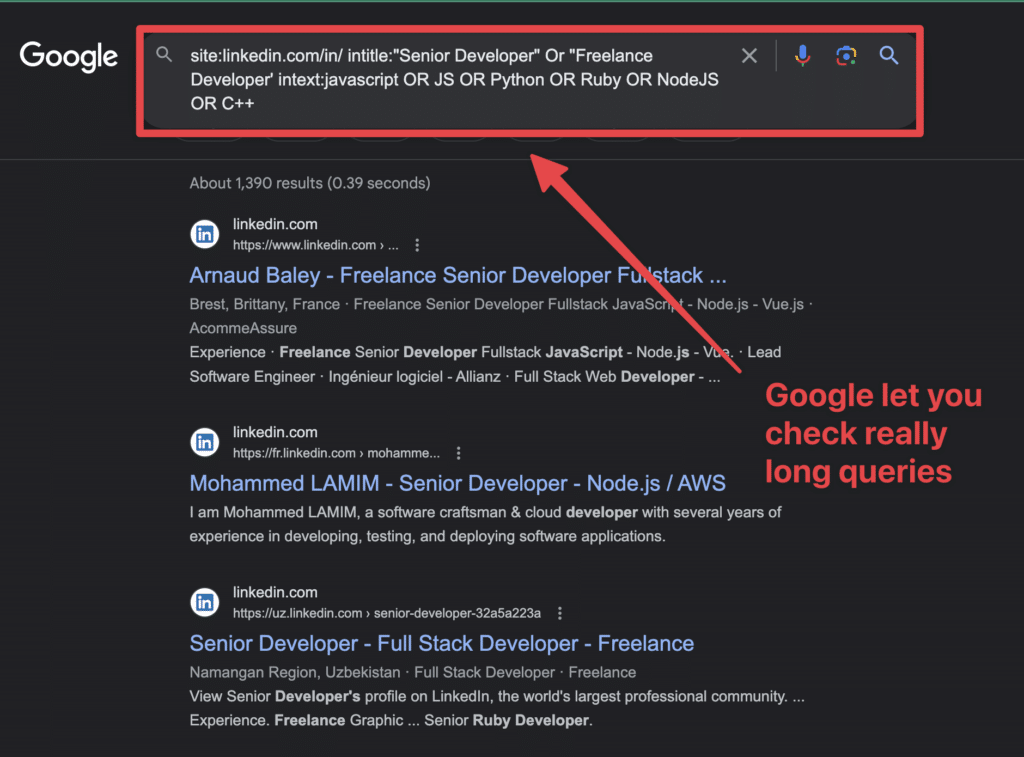Click linkedin.com site name above Arnaud Baley
This screenshot has height=757, width=1024.
click(275, 224)
